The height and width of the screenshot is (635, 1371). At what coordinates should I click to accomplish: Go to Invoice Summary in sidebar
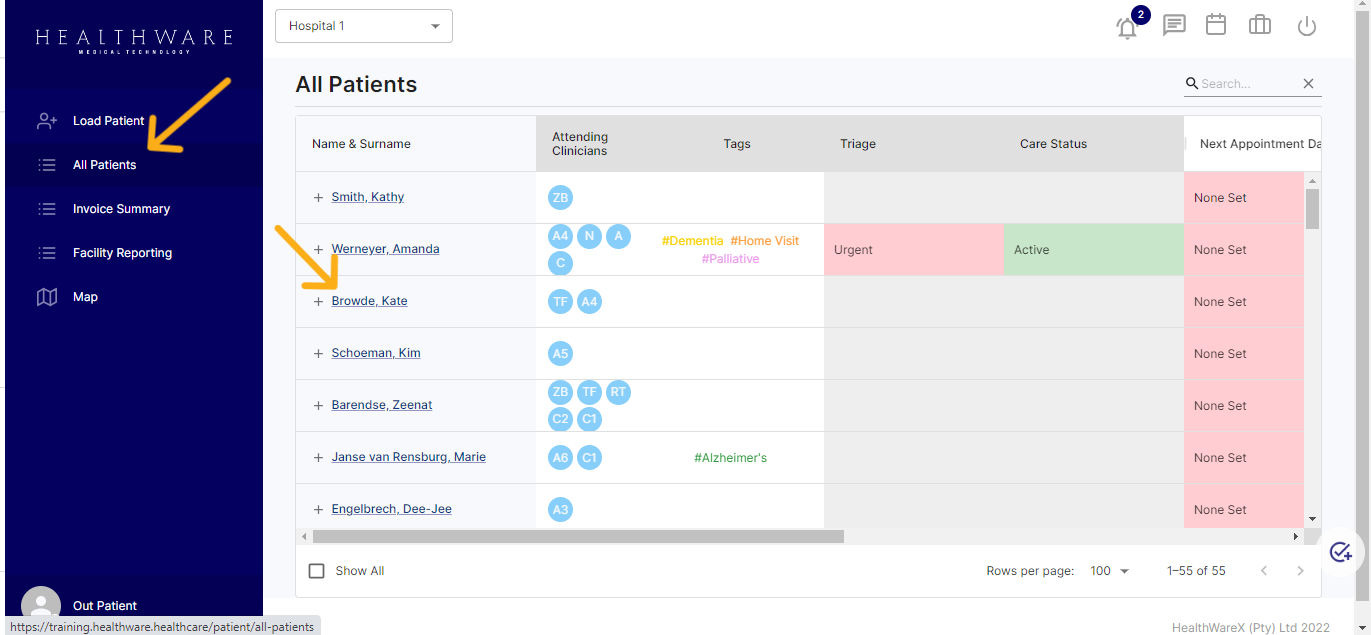(x=121, y=209)
